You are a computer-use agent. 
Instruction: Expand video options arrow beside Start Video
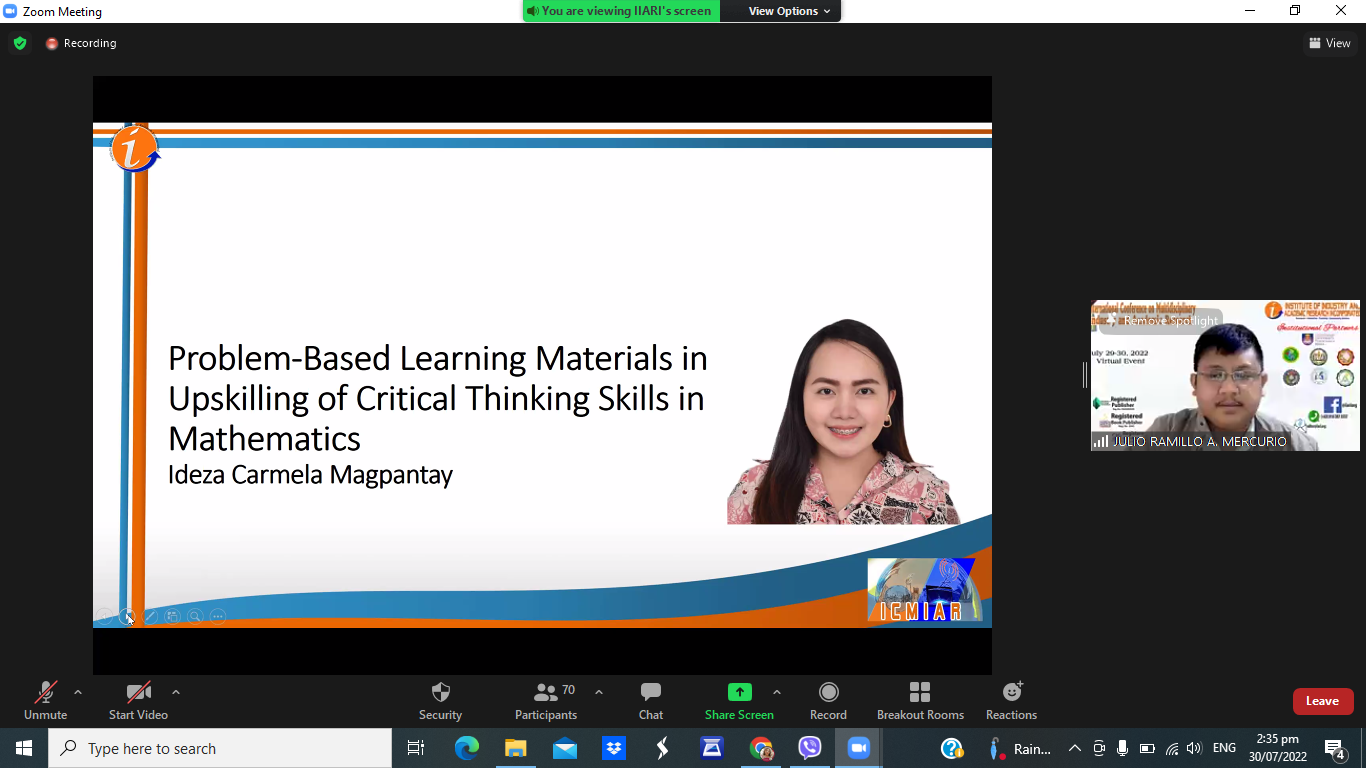pyautogui.click(x=176, y=692)
